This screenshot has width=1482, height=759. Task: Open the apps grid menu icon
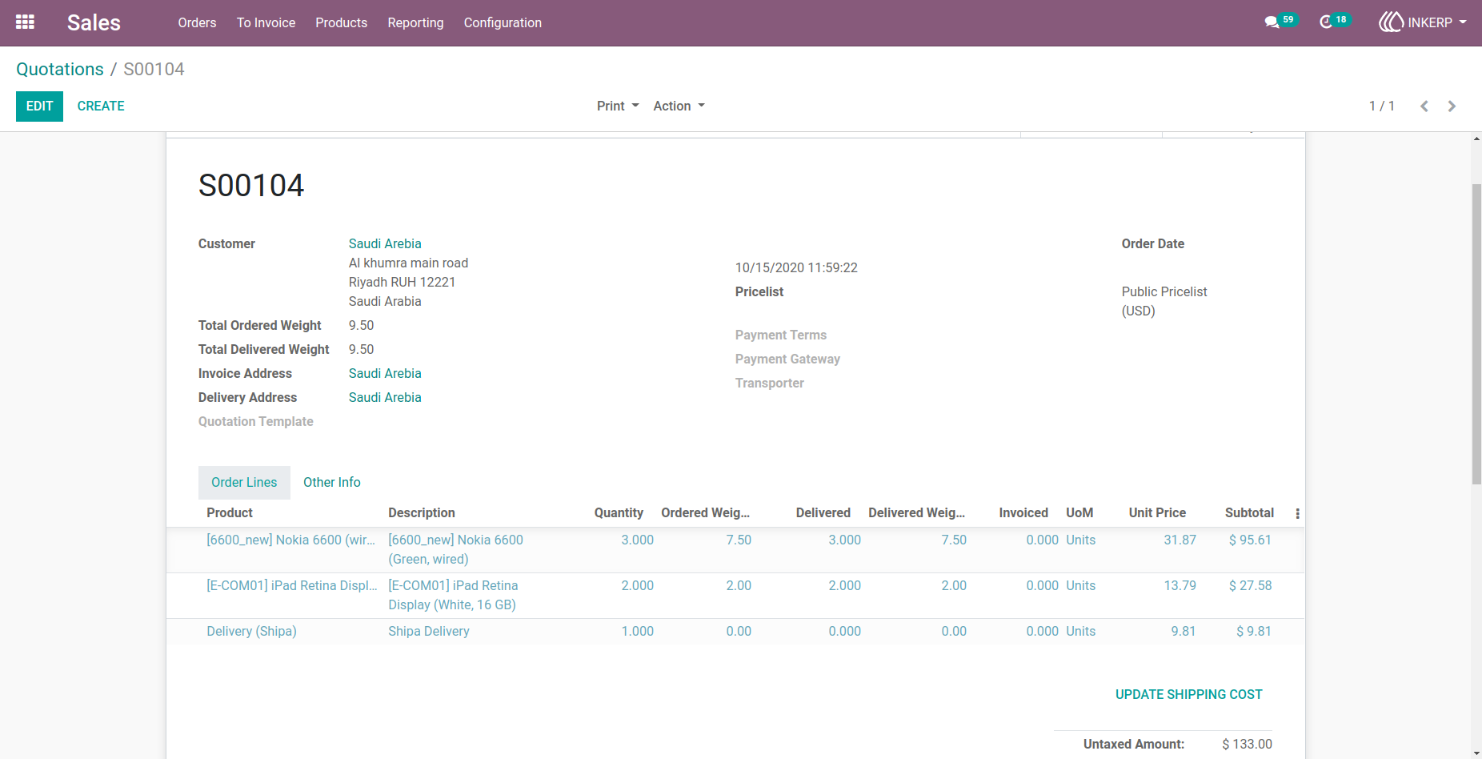tap(25, 22)
